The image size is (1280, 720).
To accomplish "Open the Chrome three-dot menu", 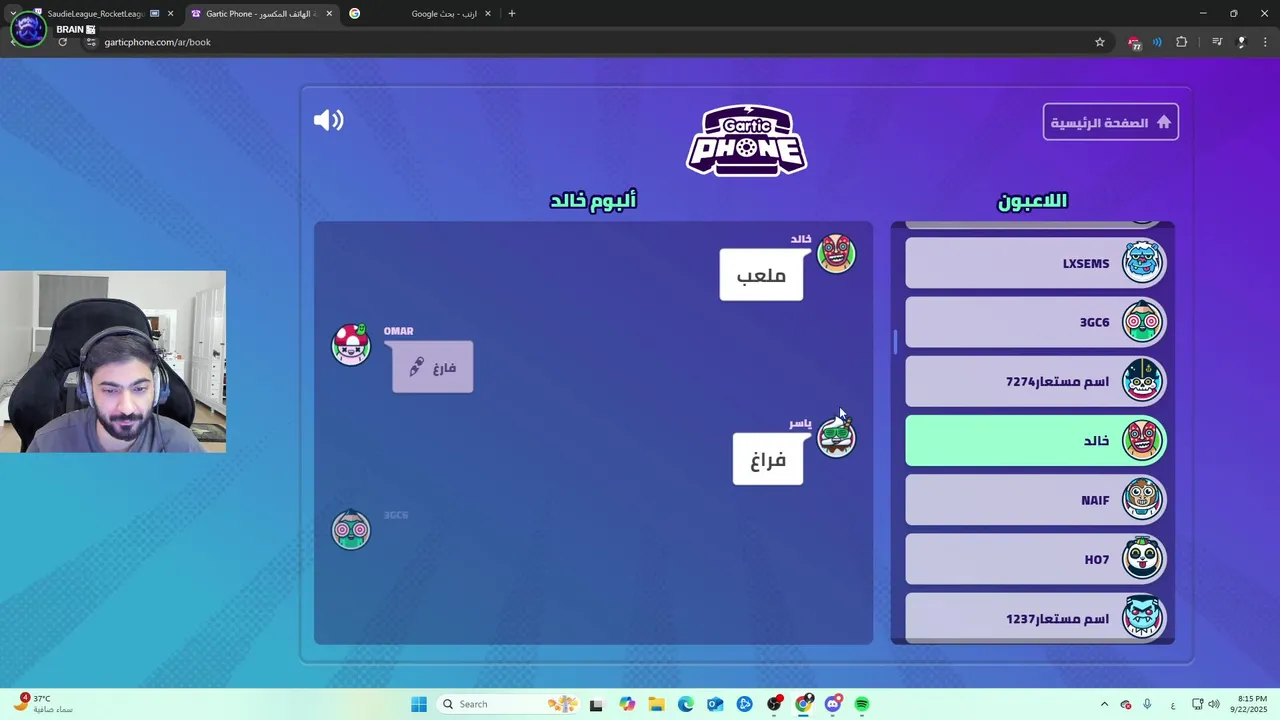I will [x=1265, y=42].
